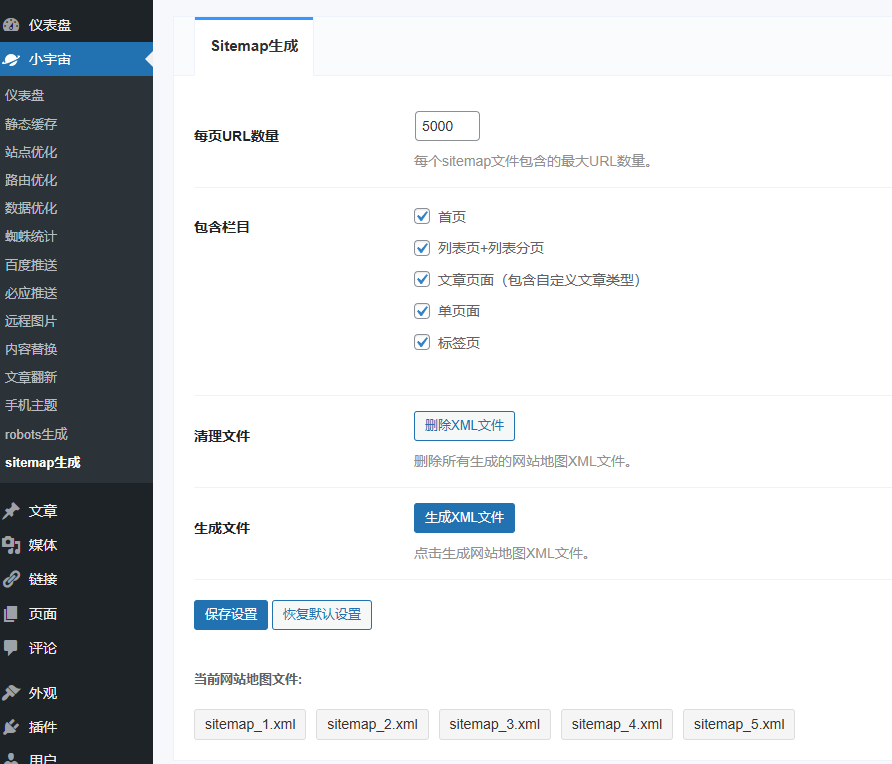Click the 删除XML文件 button

point(464,426)
